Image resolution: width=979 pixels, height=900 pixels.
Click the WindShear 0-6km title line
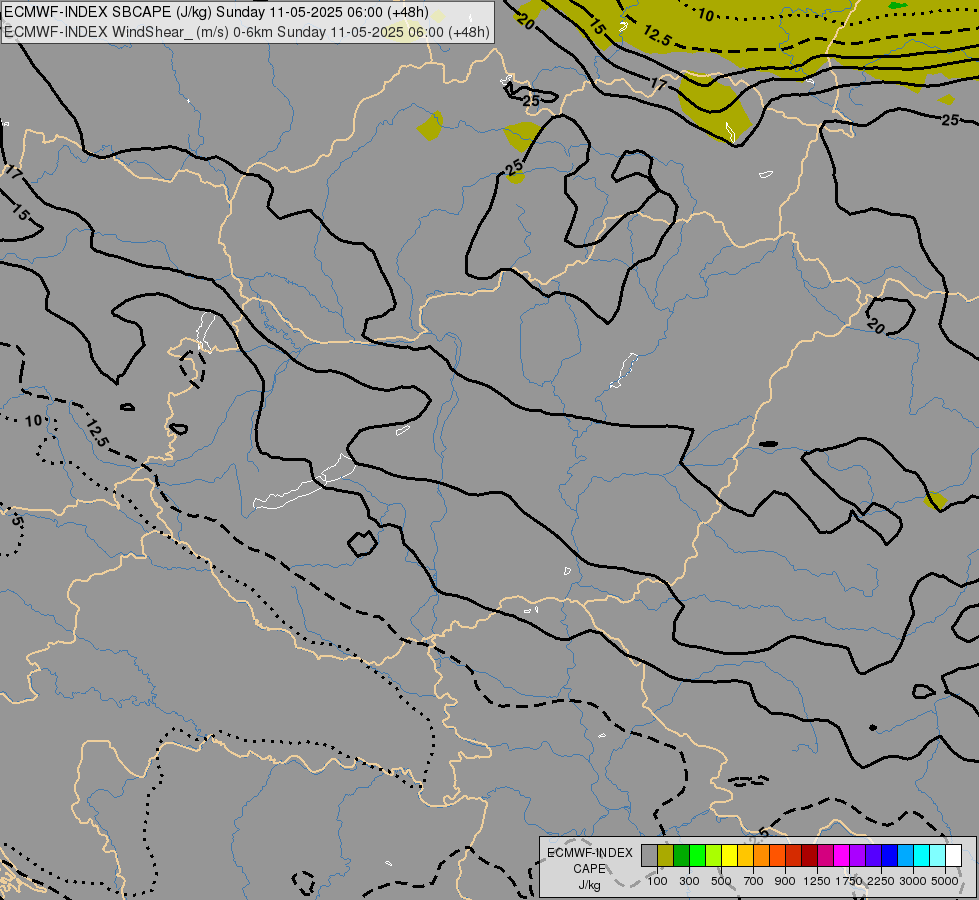[x=247, y=32]
